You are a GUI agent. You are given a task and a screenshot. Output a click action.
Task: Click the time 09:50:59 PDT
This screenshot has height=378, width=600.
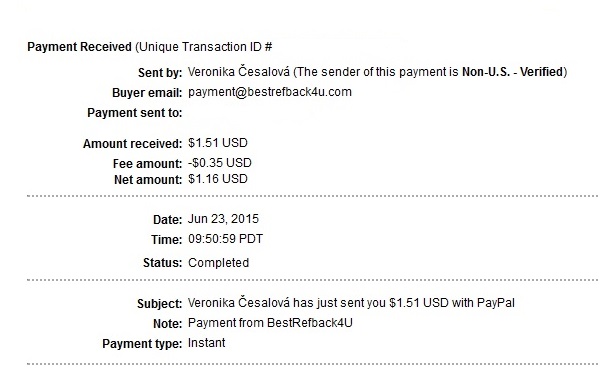tap(225, 239)
